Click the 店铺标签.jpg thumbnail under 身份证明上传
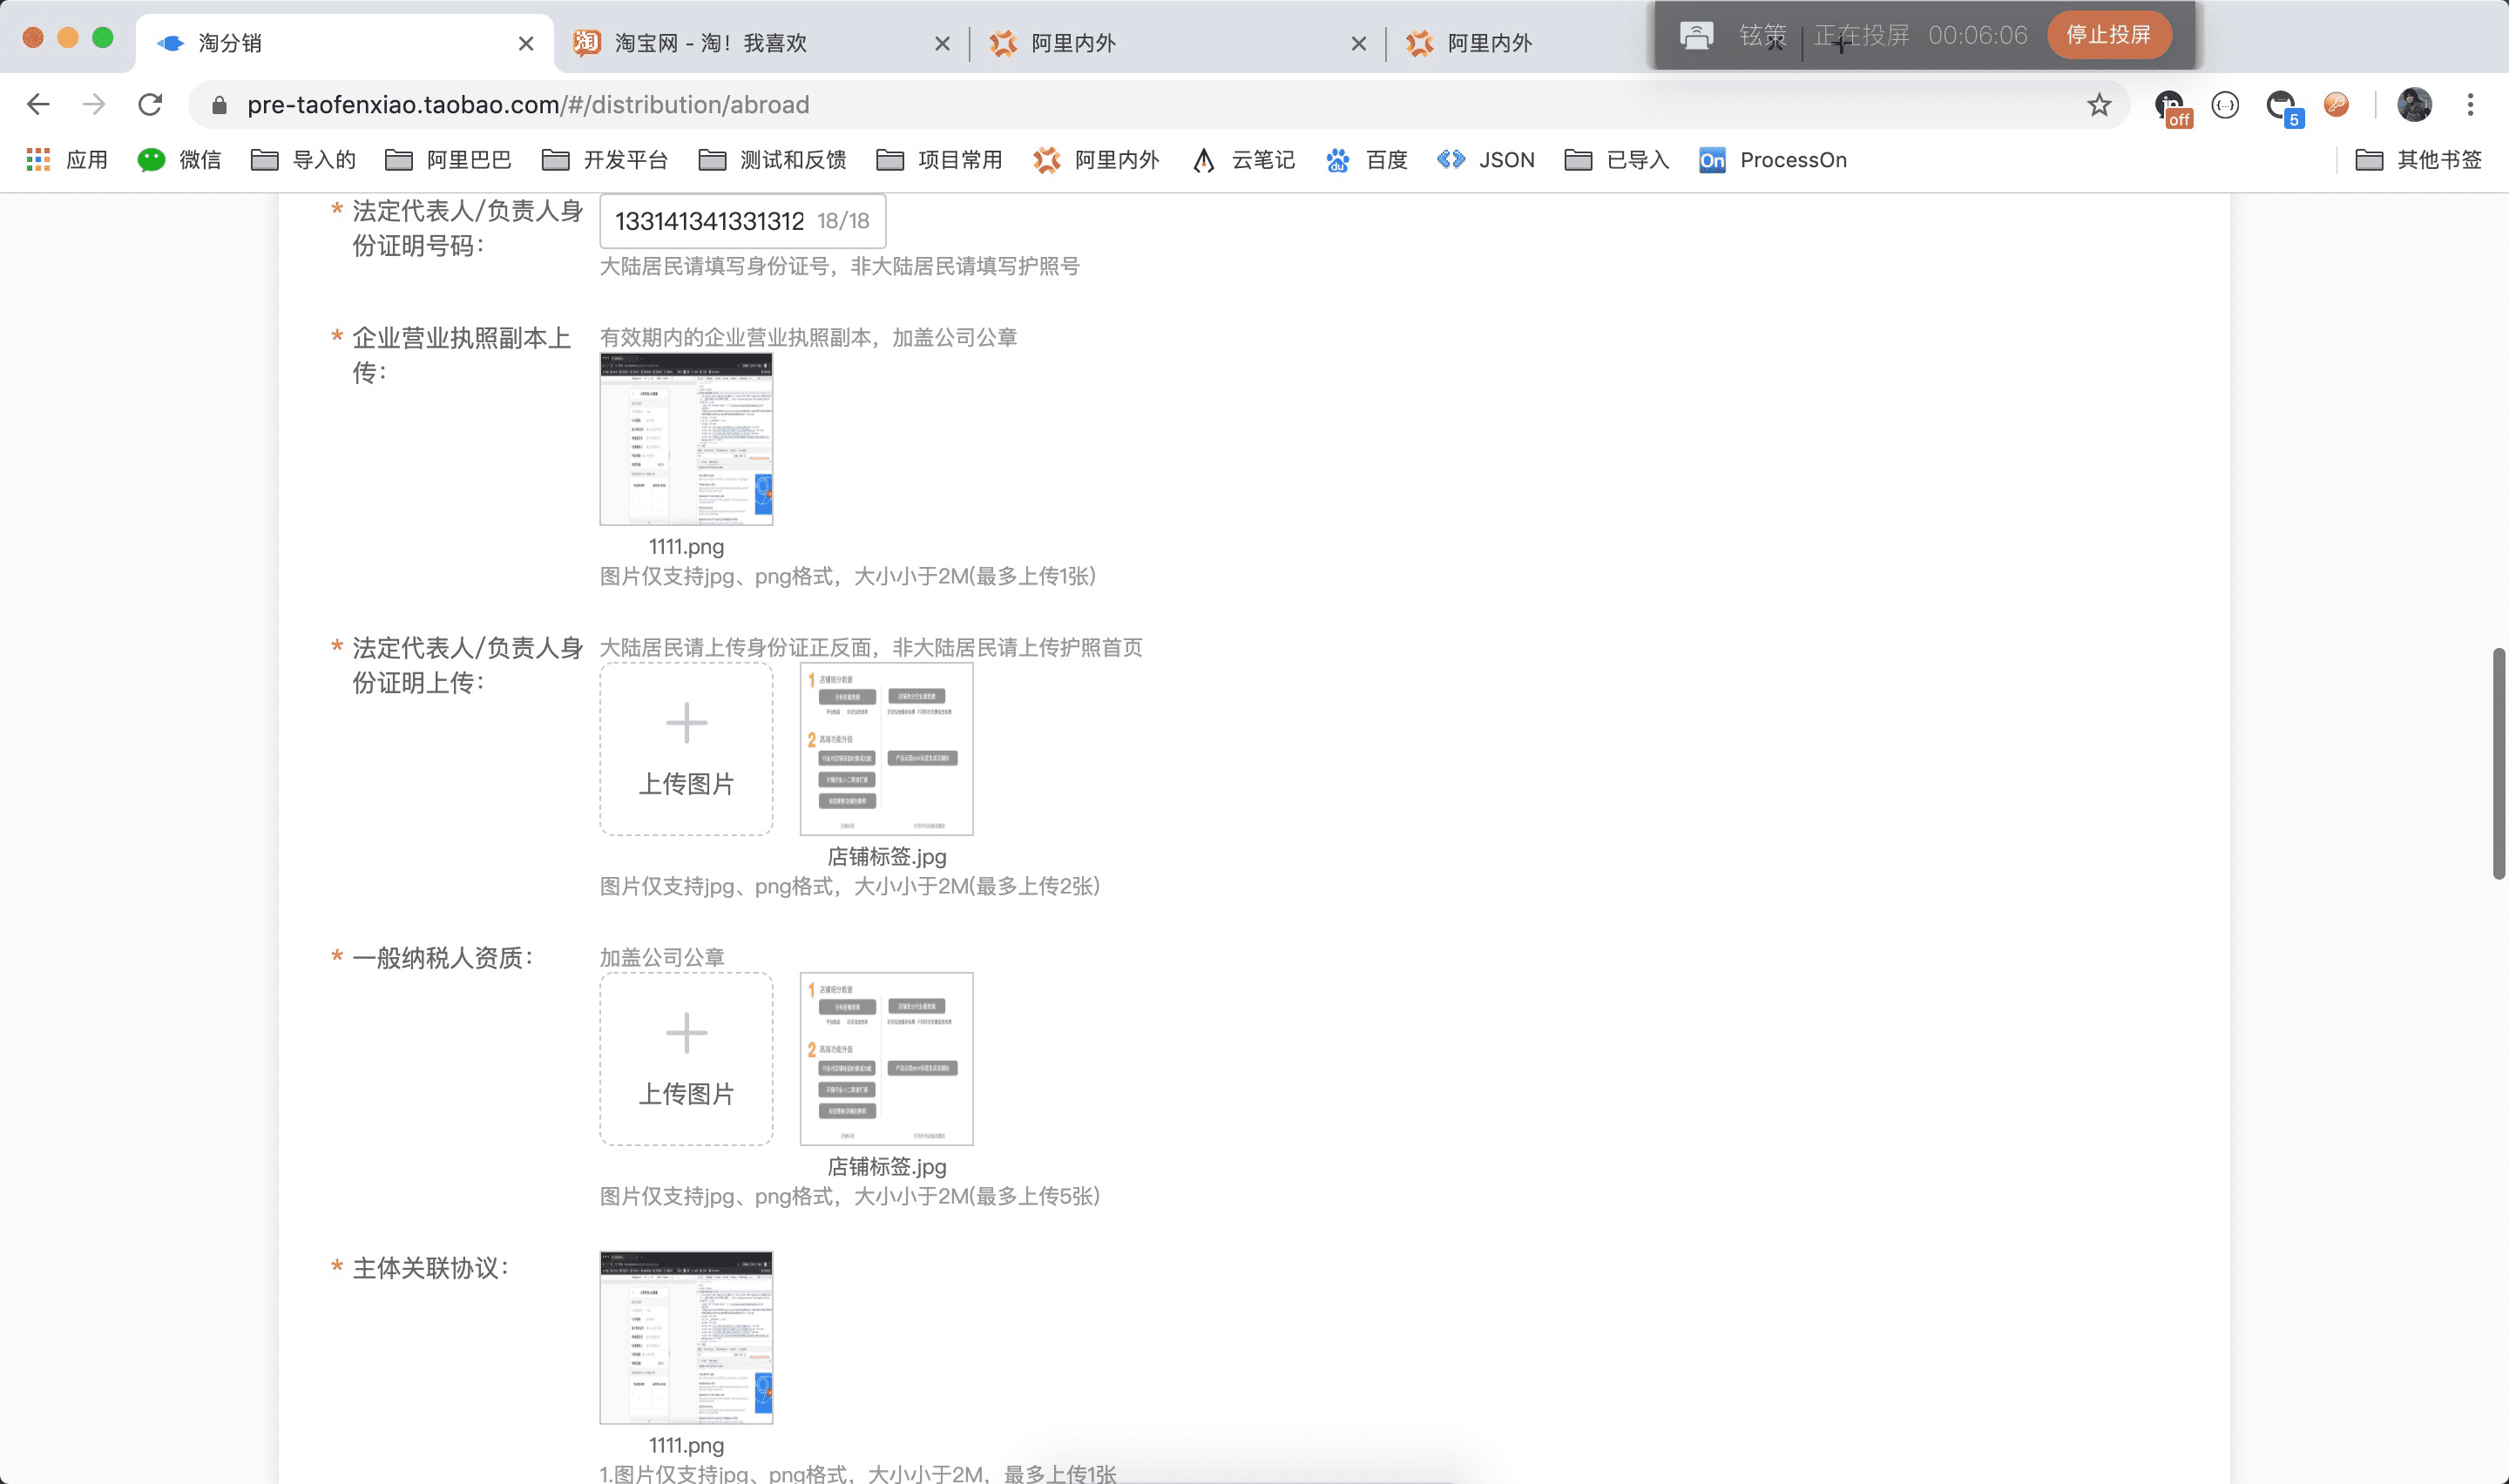 886,749
